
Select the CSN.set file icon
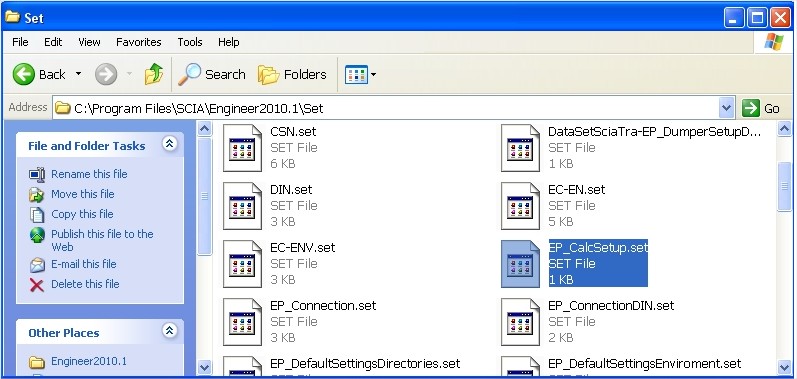pyautogui.click(x=242, y=148)
